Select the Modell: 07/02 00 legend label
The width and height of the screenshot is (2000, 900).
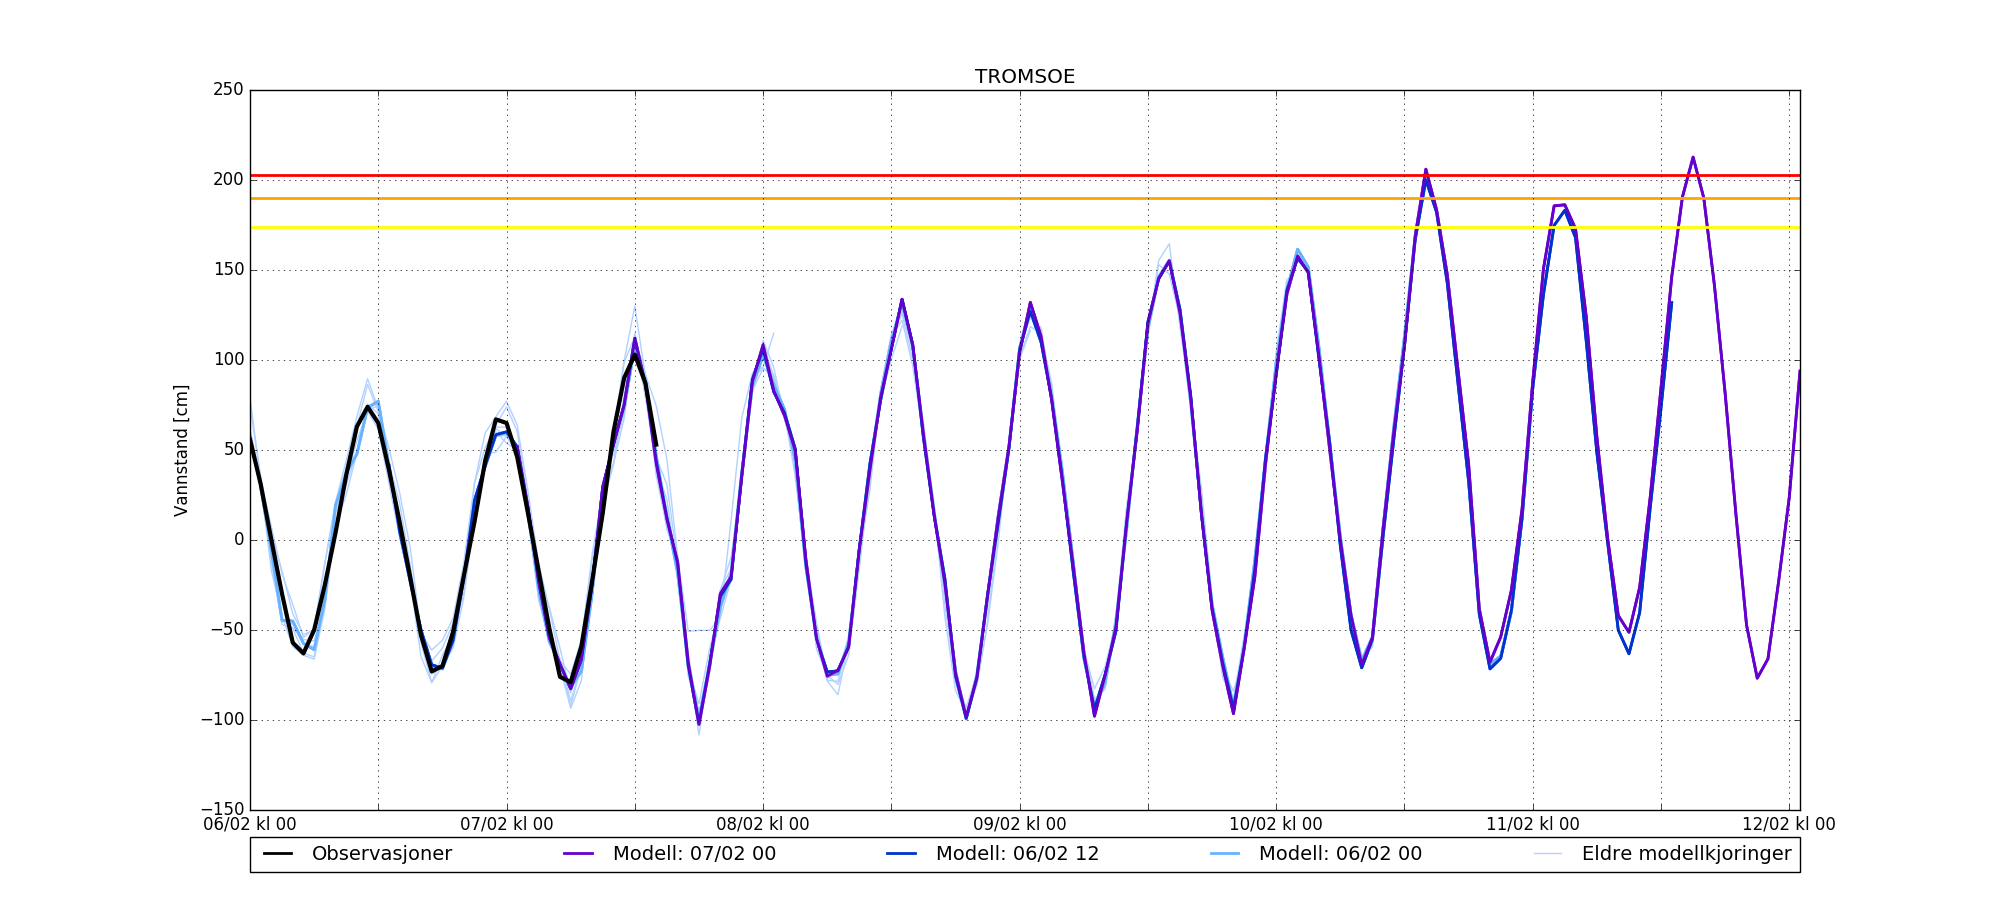[x=694, y=854]
